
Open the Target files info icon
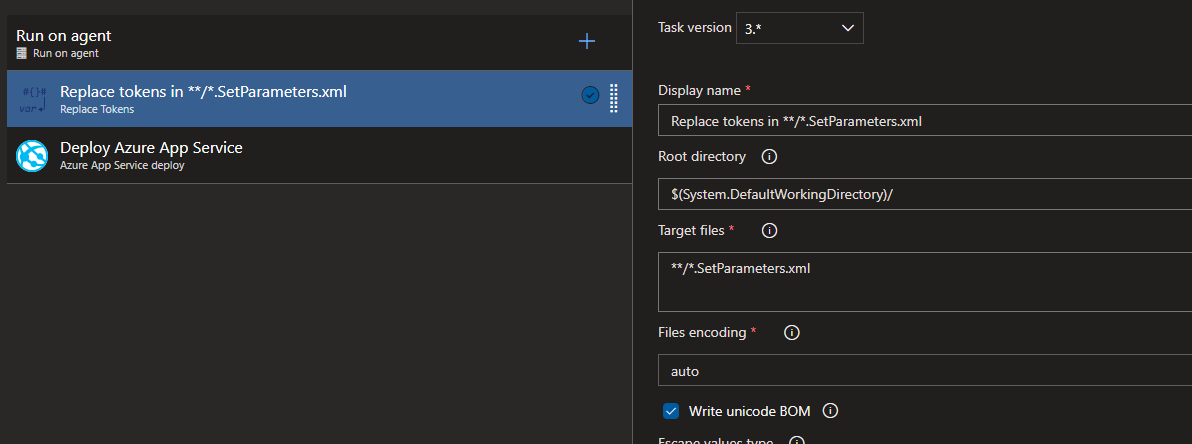coord(769,230)
